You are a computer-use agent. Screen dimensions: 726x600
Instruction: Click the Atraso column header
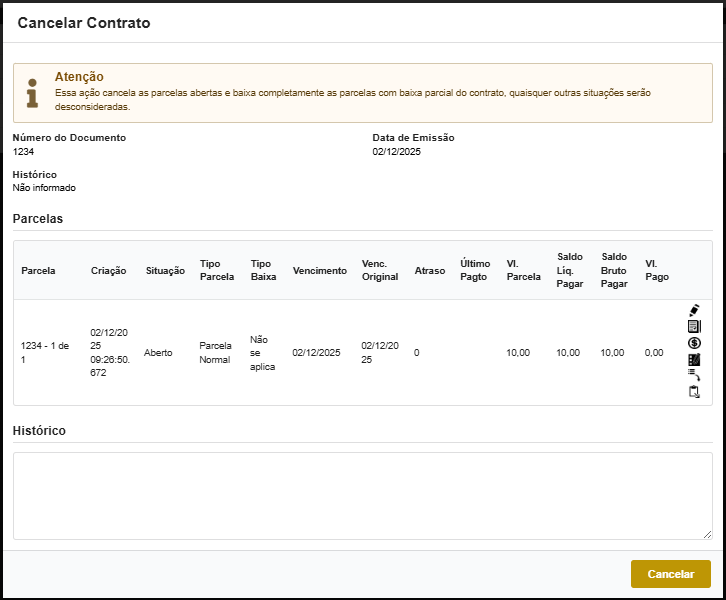(429, 271)
